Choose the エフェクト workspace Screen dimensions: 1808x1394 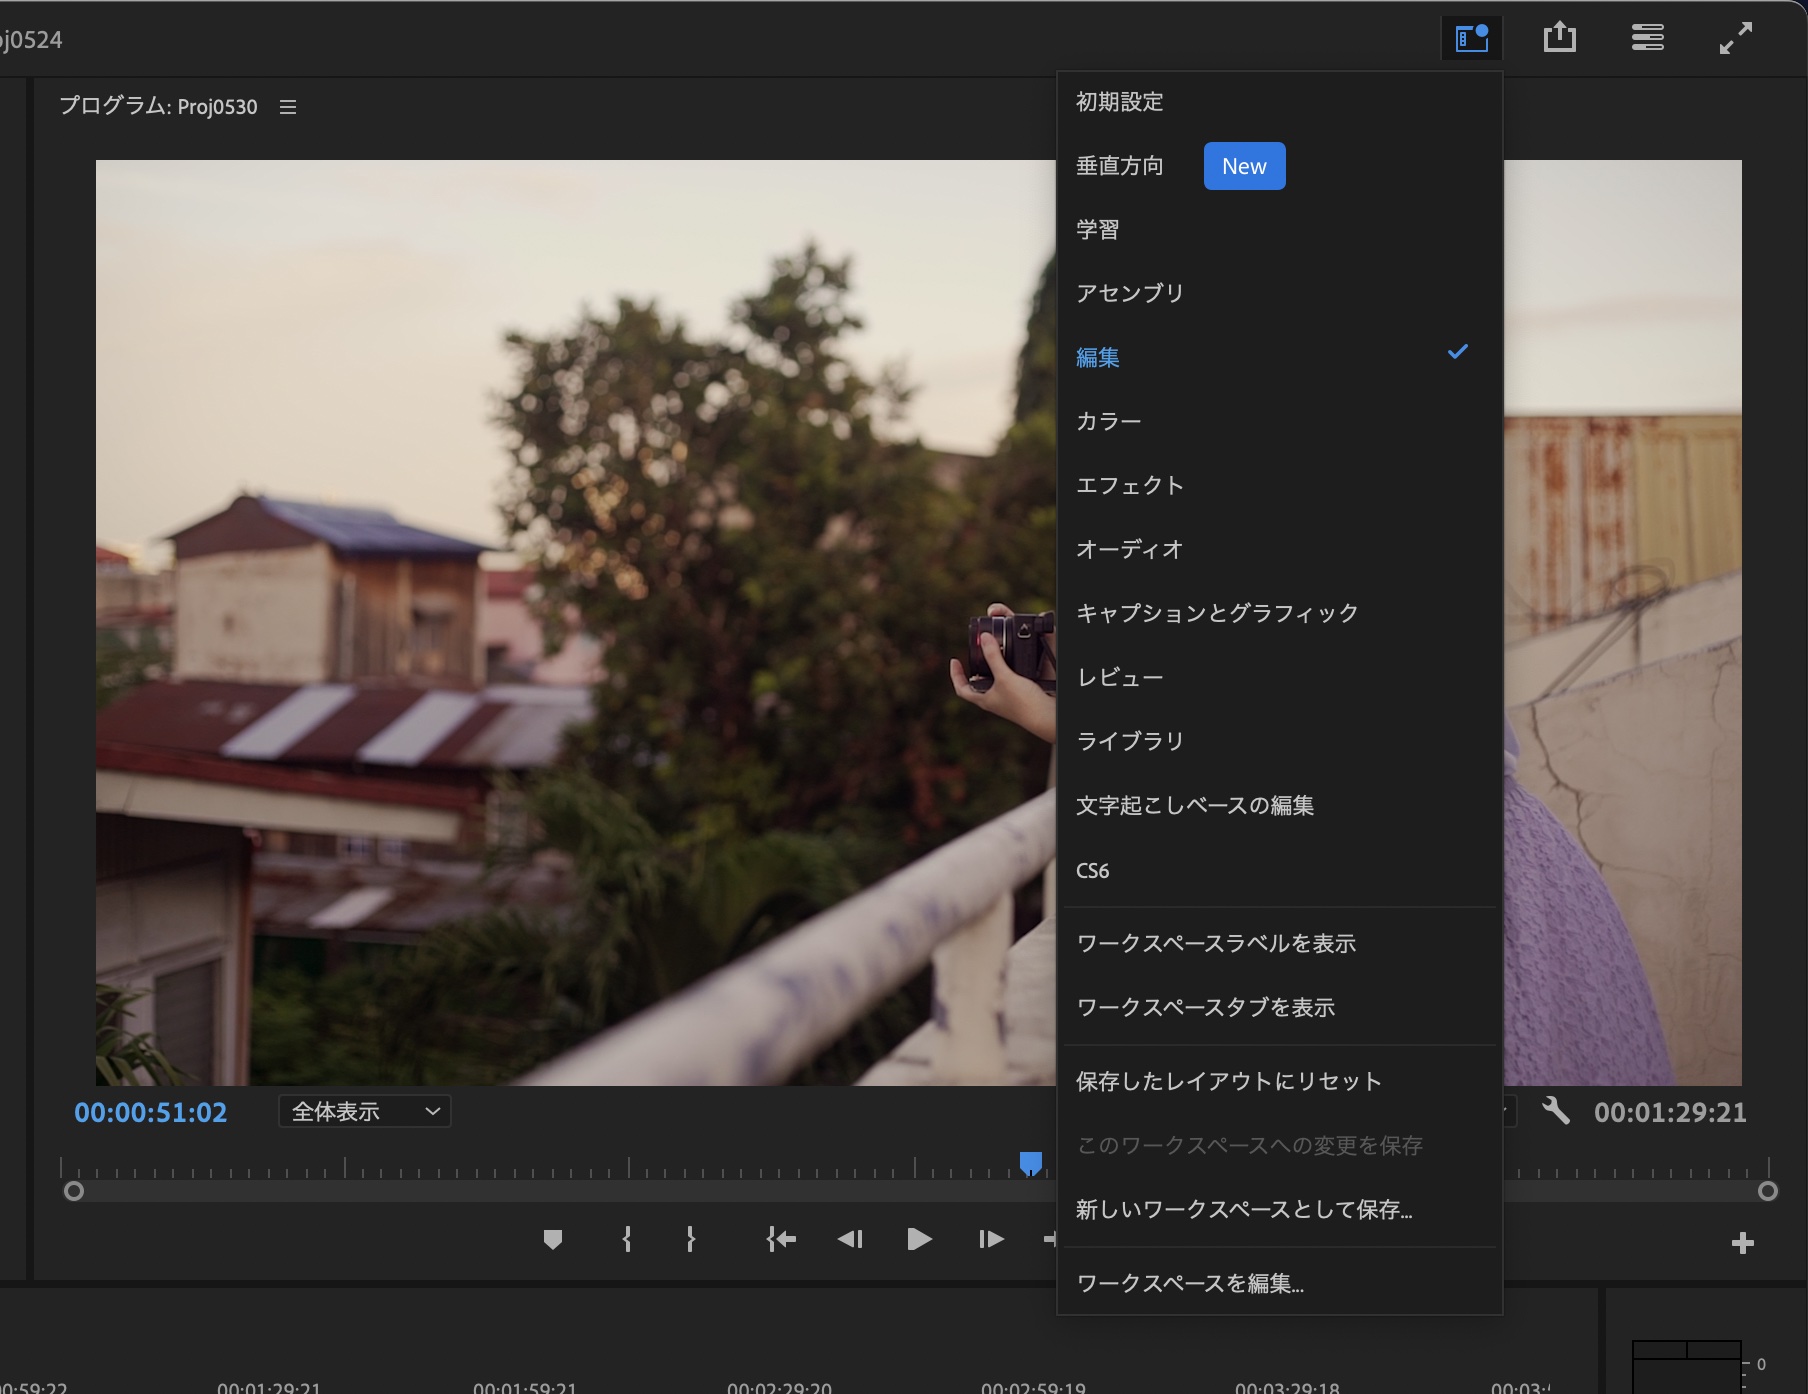point(1129,485)
